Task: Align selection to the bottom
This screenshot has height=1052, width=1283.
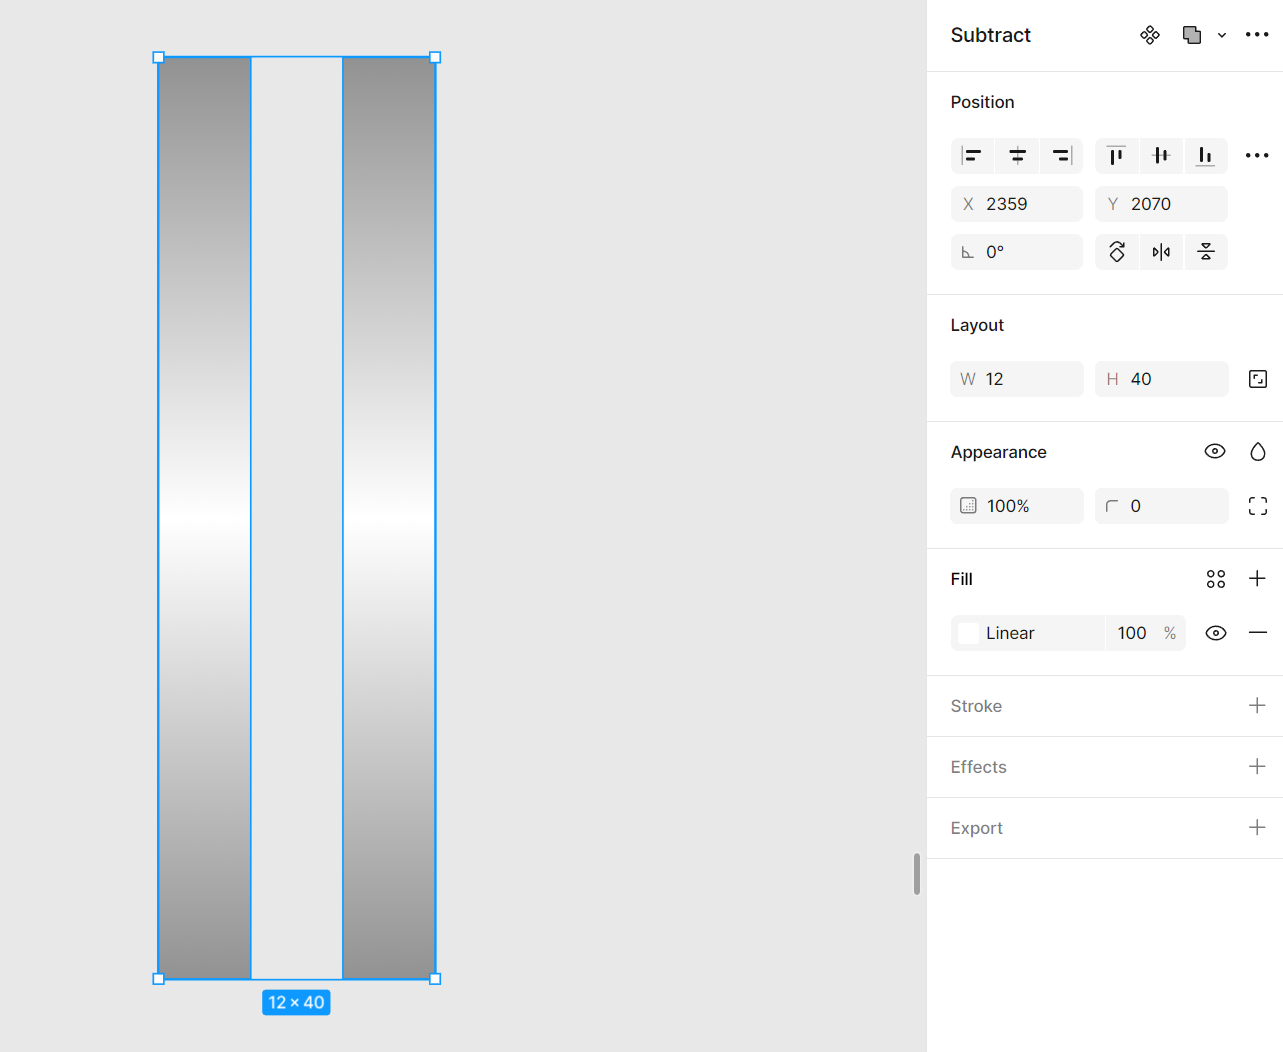Action: (1205, 156)
